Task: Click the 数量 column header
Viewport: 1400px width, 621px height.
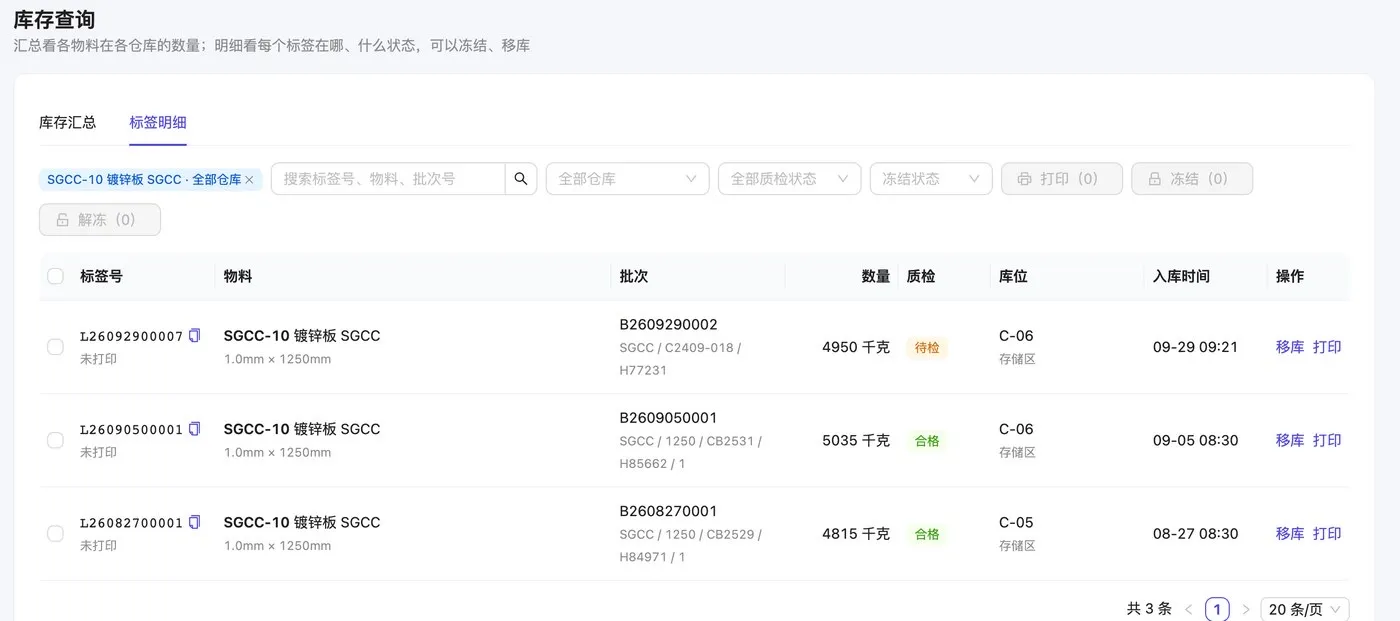Action: [x=876, y=276]
